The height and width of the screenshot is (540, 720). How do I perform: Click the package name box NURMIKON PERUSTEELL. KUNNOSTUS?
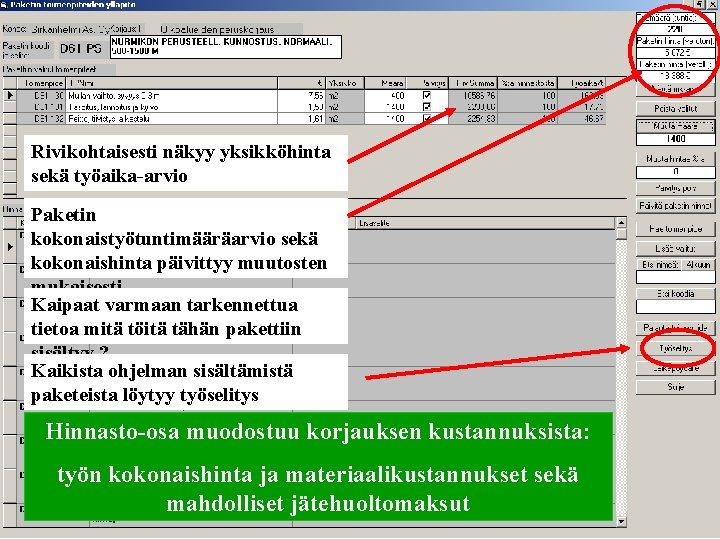tap(226, 47)
